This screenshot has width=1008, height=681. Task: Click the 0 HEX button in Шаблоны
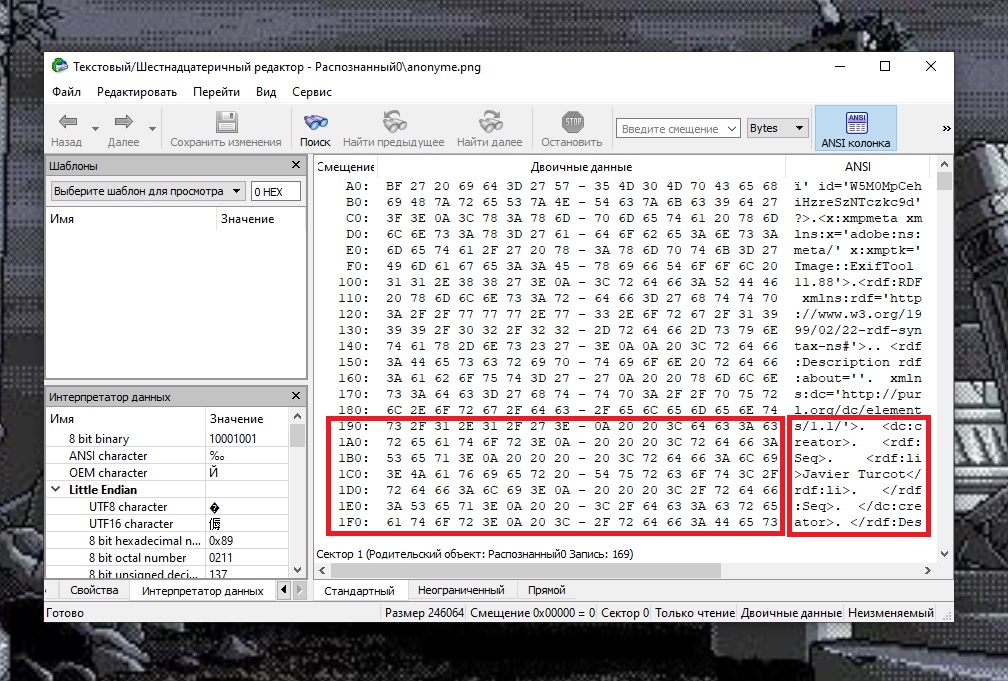275,191
